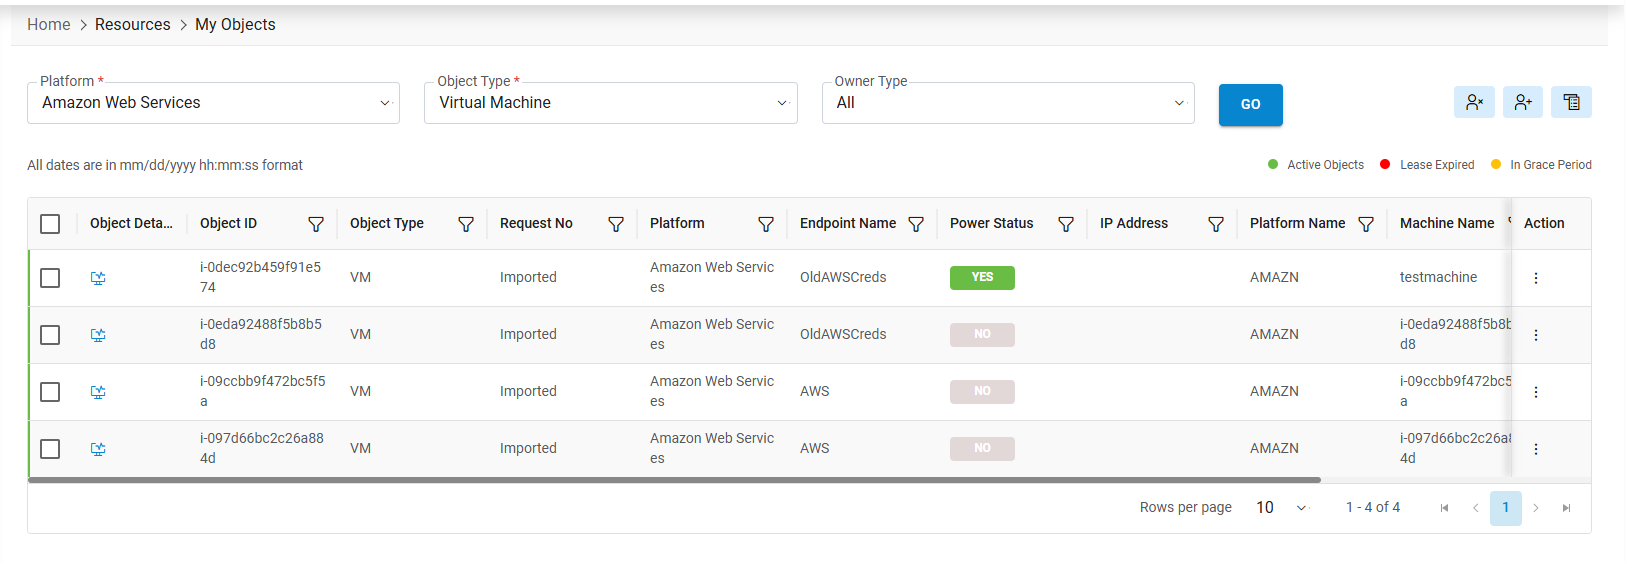
Task: Click the column list icon button
Action: click(x=1571, y=102)
